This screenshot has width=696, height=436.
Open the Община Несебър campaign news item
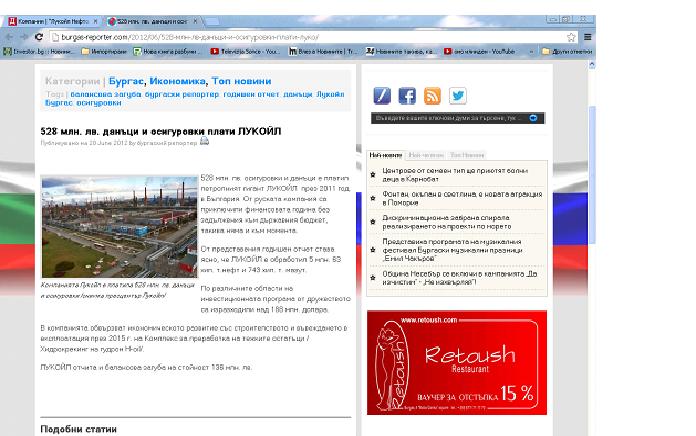[x=460, y=278]
